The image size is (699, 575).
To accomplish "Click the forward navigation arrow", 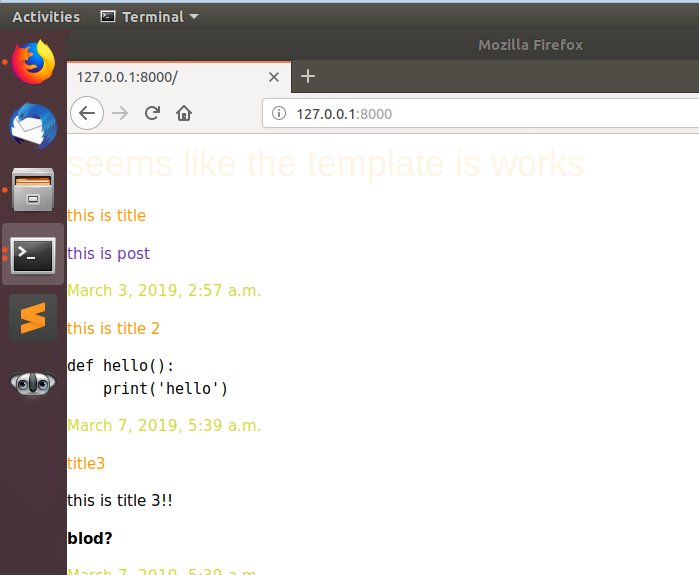I will click(x=120, y=113).
